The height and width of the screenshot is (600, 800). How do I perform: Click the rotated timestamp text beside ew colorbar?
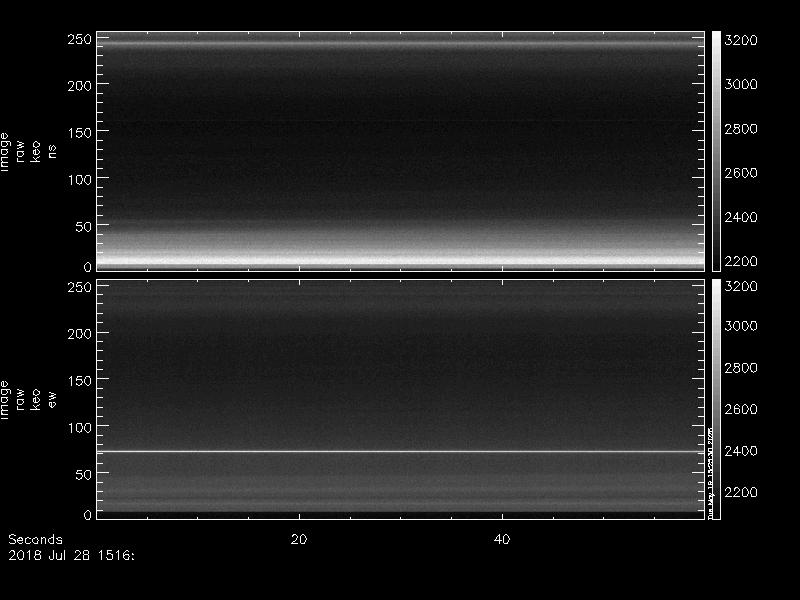point(710,473)
